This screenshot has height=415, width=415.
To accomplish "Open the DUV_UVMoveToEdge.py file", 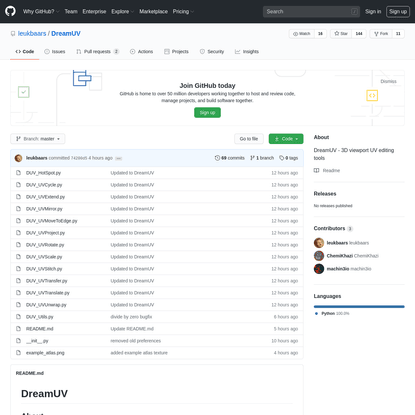I will tap(52, 221).
